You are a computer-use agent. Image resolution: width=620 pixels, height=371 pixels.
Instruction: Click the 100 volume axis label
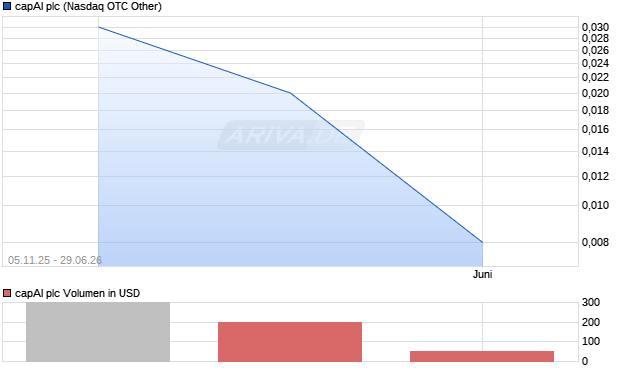point(591,341)
